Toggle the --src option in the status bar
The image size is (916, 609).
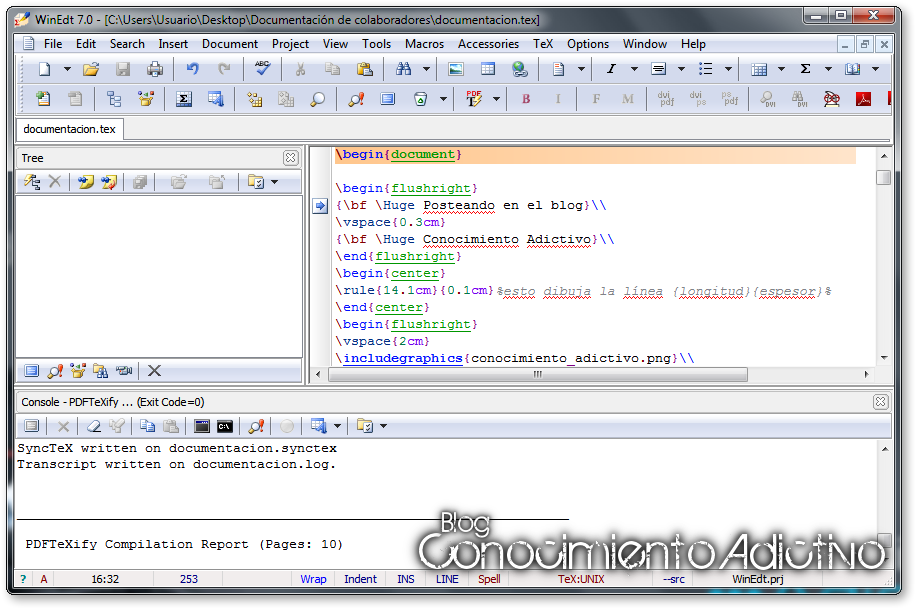[x=674, y=579]
